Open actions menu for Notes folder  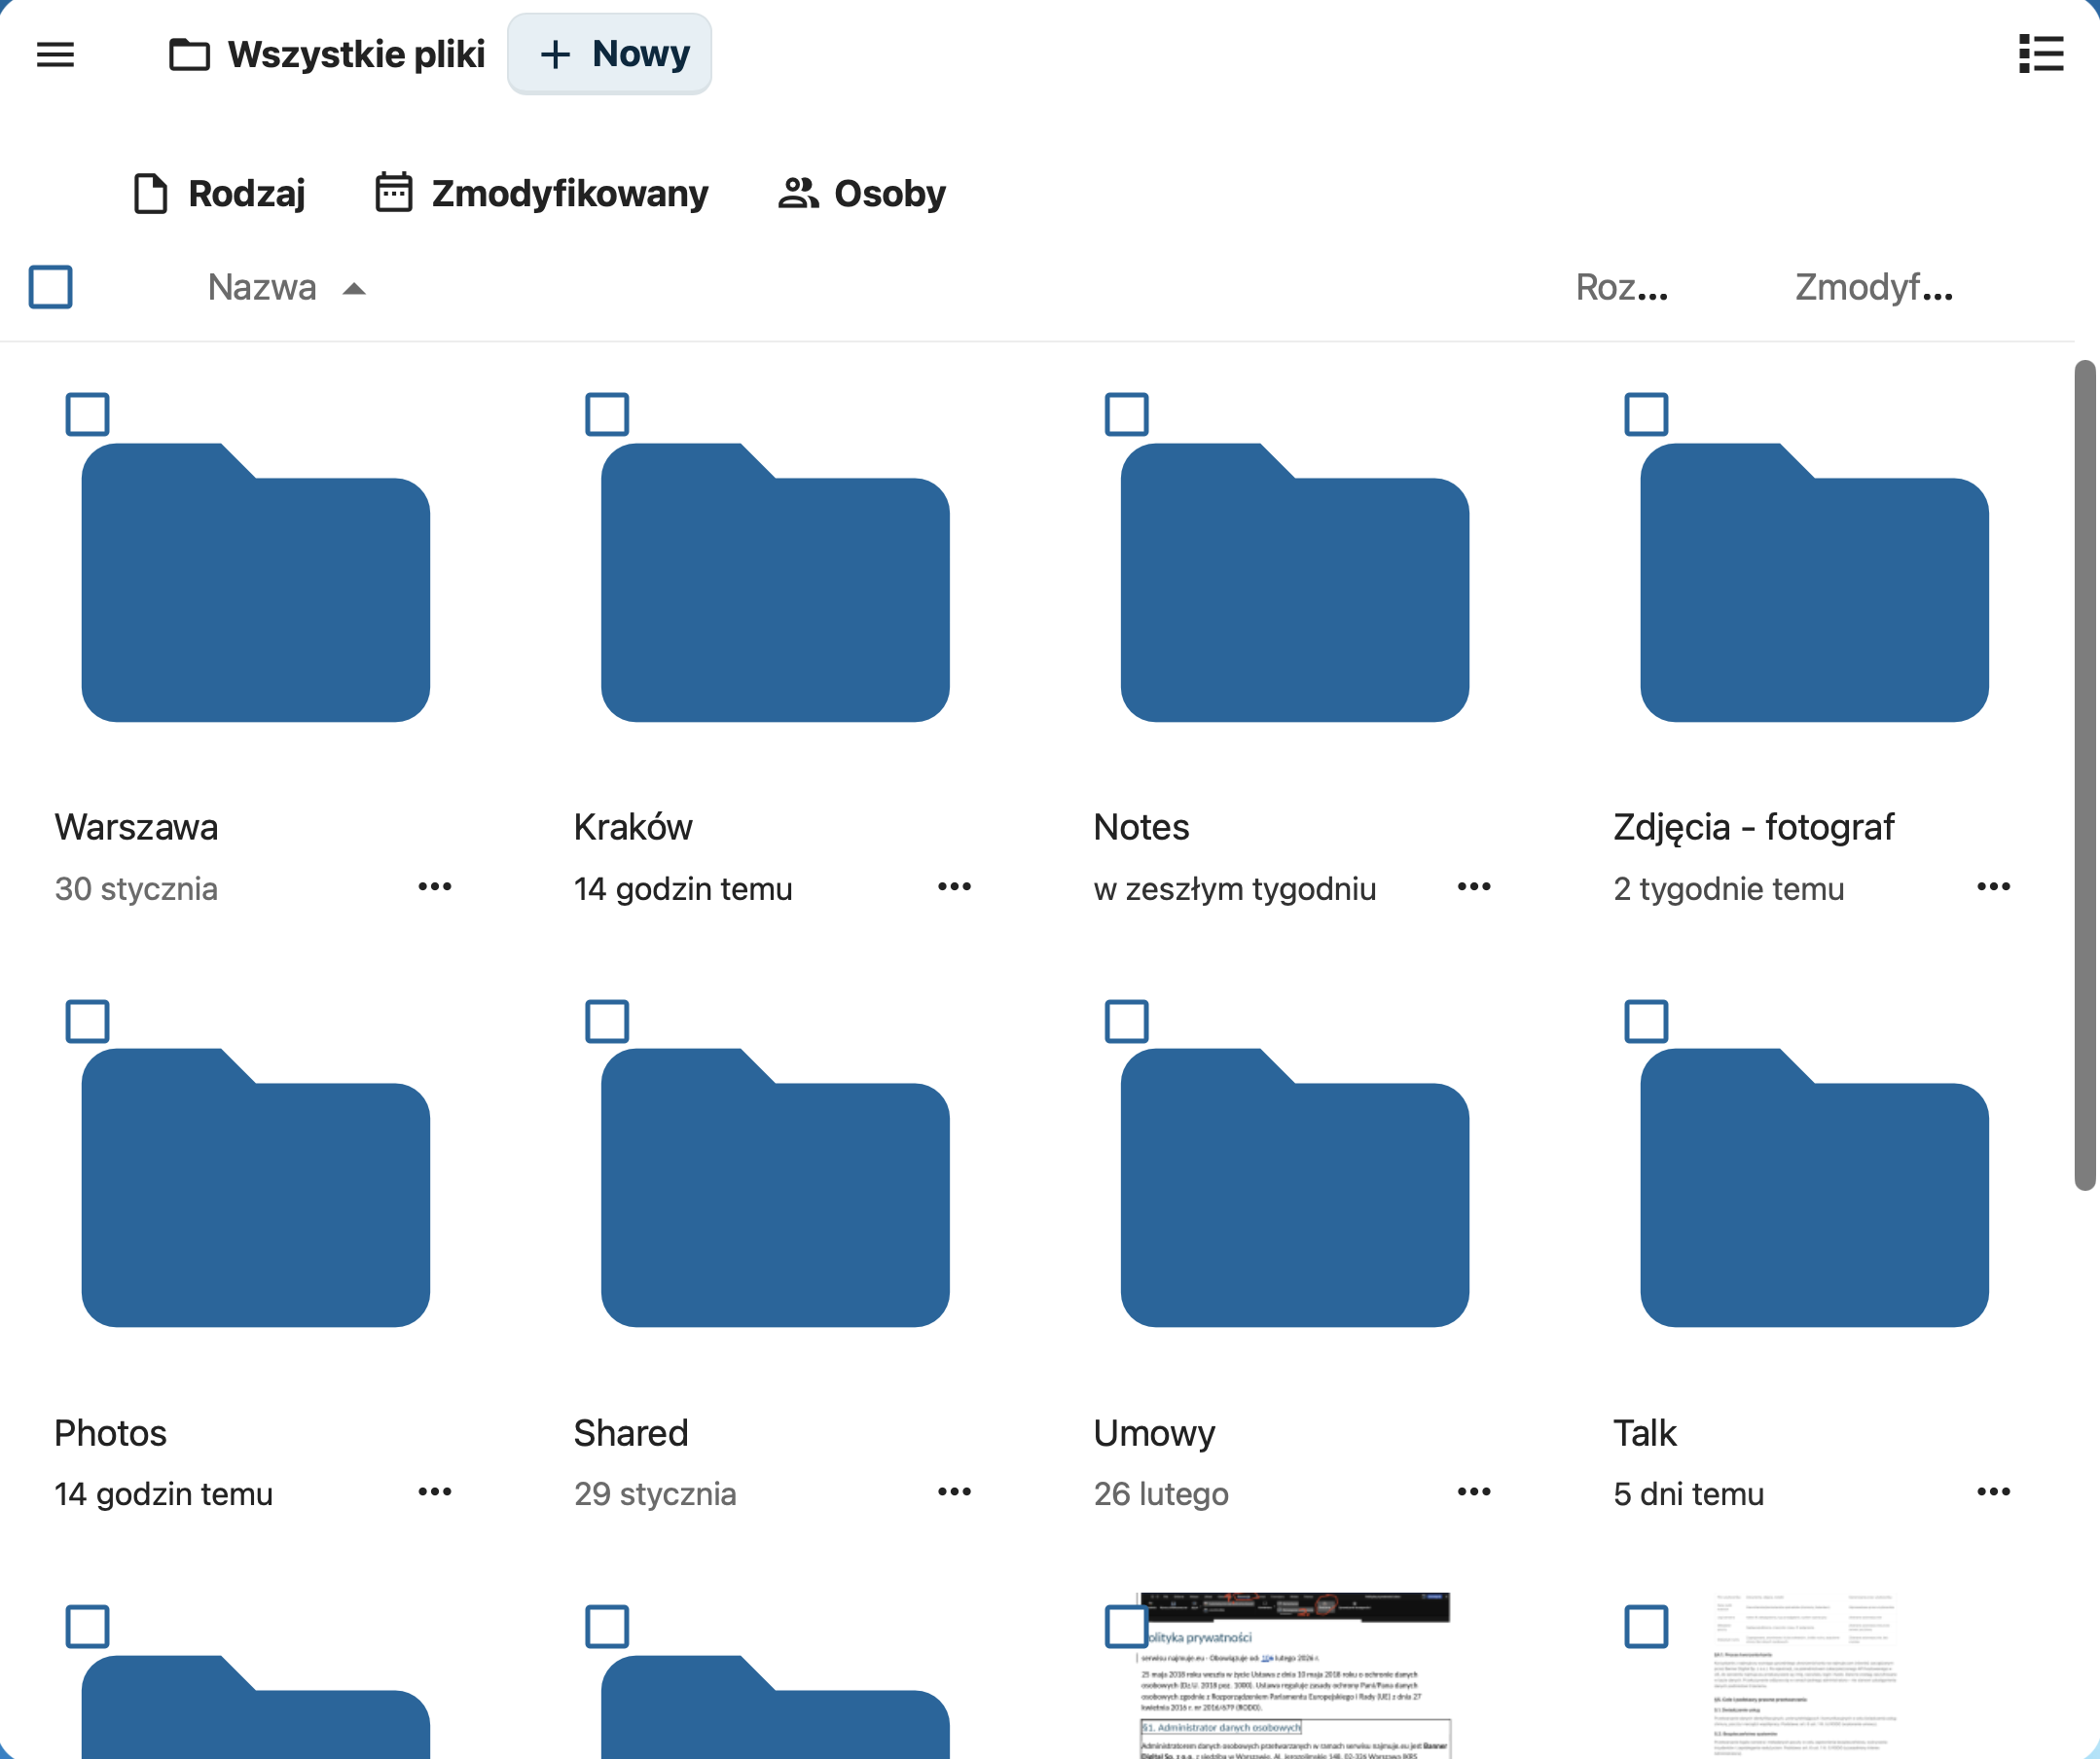click(1473, 887)
